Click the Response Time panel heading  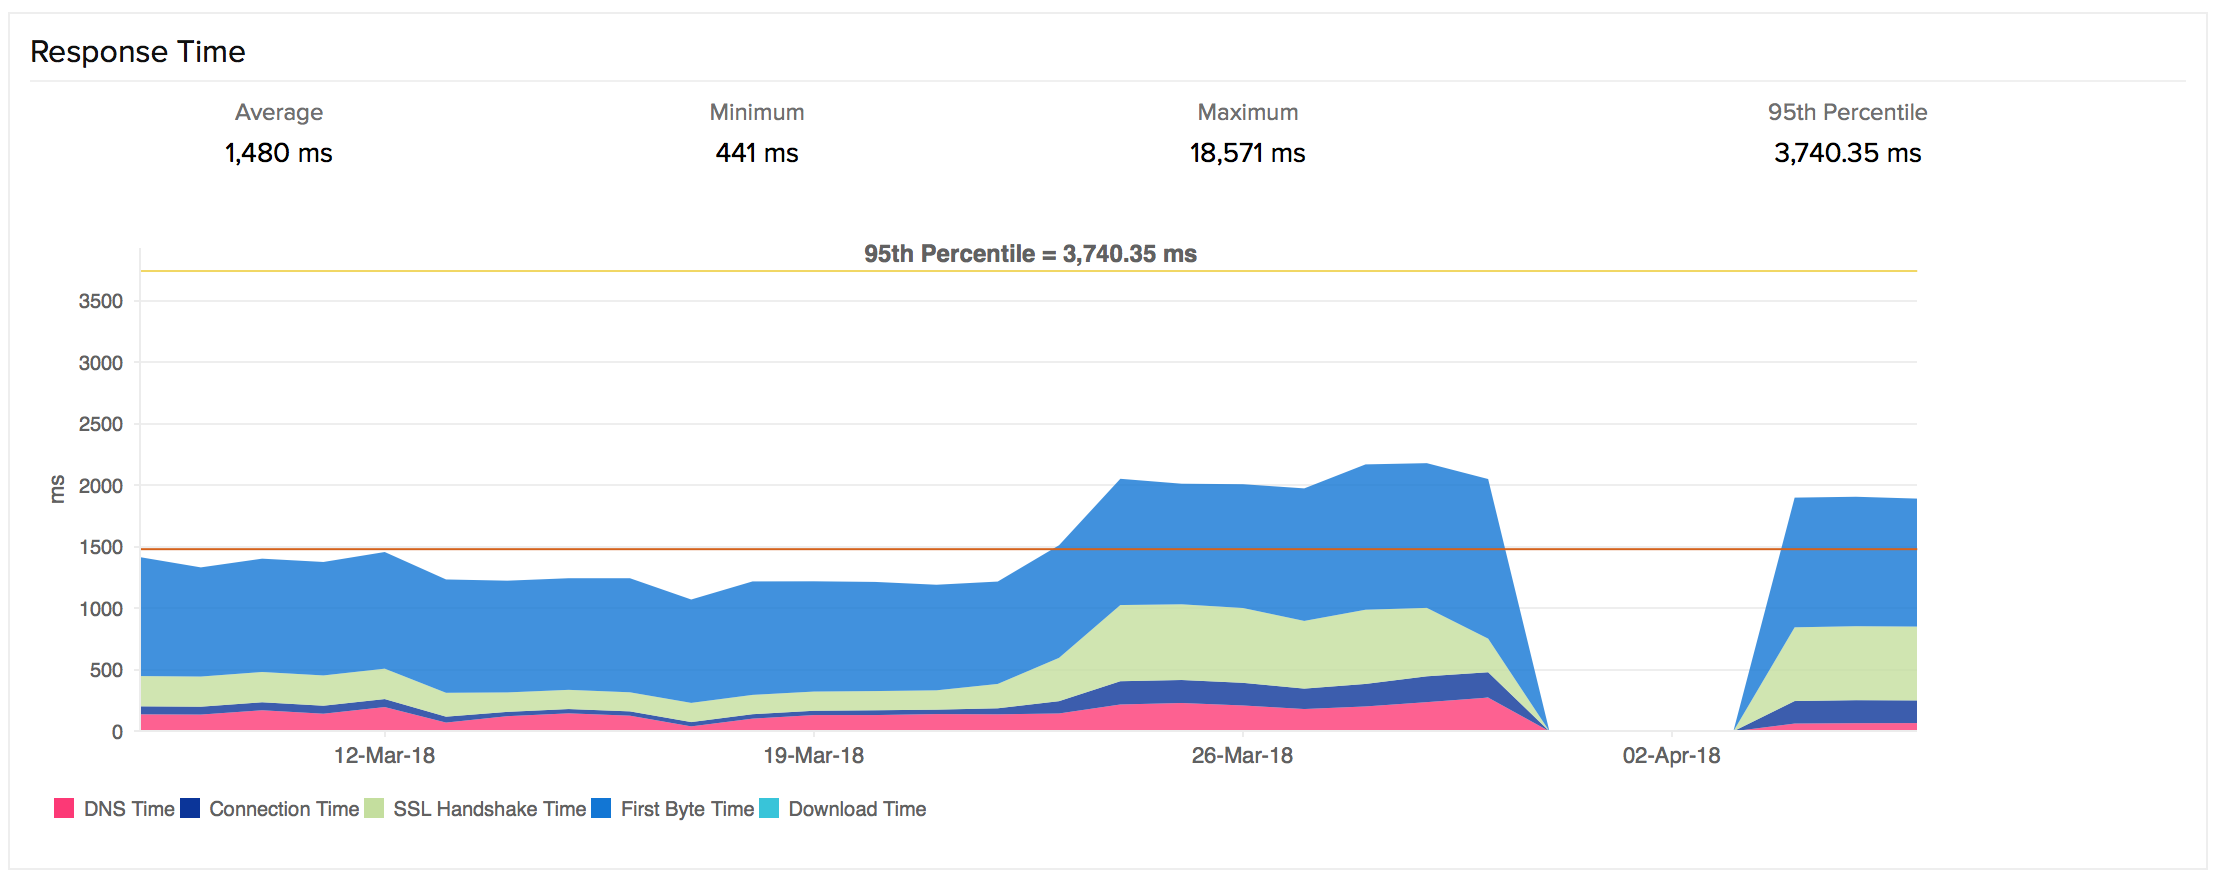click(x=138, y=52)
